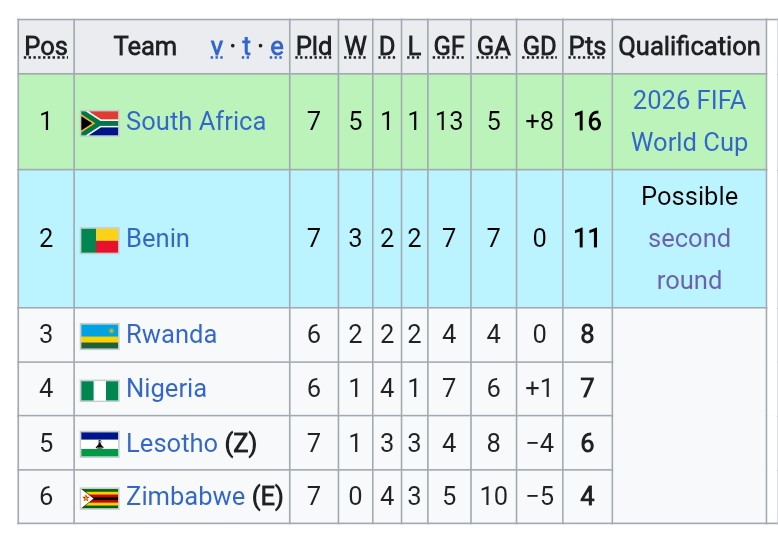
Task: Open the Lesotho team link
Action: coord(172,443)
